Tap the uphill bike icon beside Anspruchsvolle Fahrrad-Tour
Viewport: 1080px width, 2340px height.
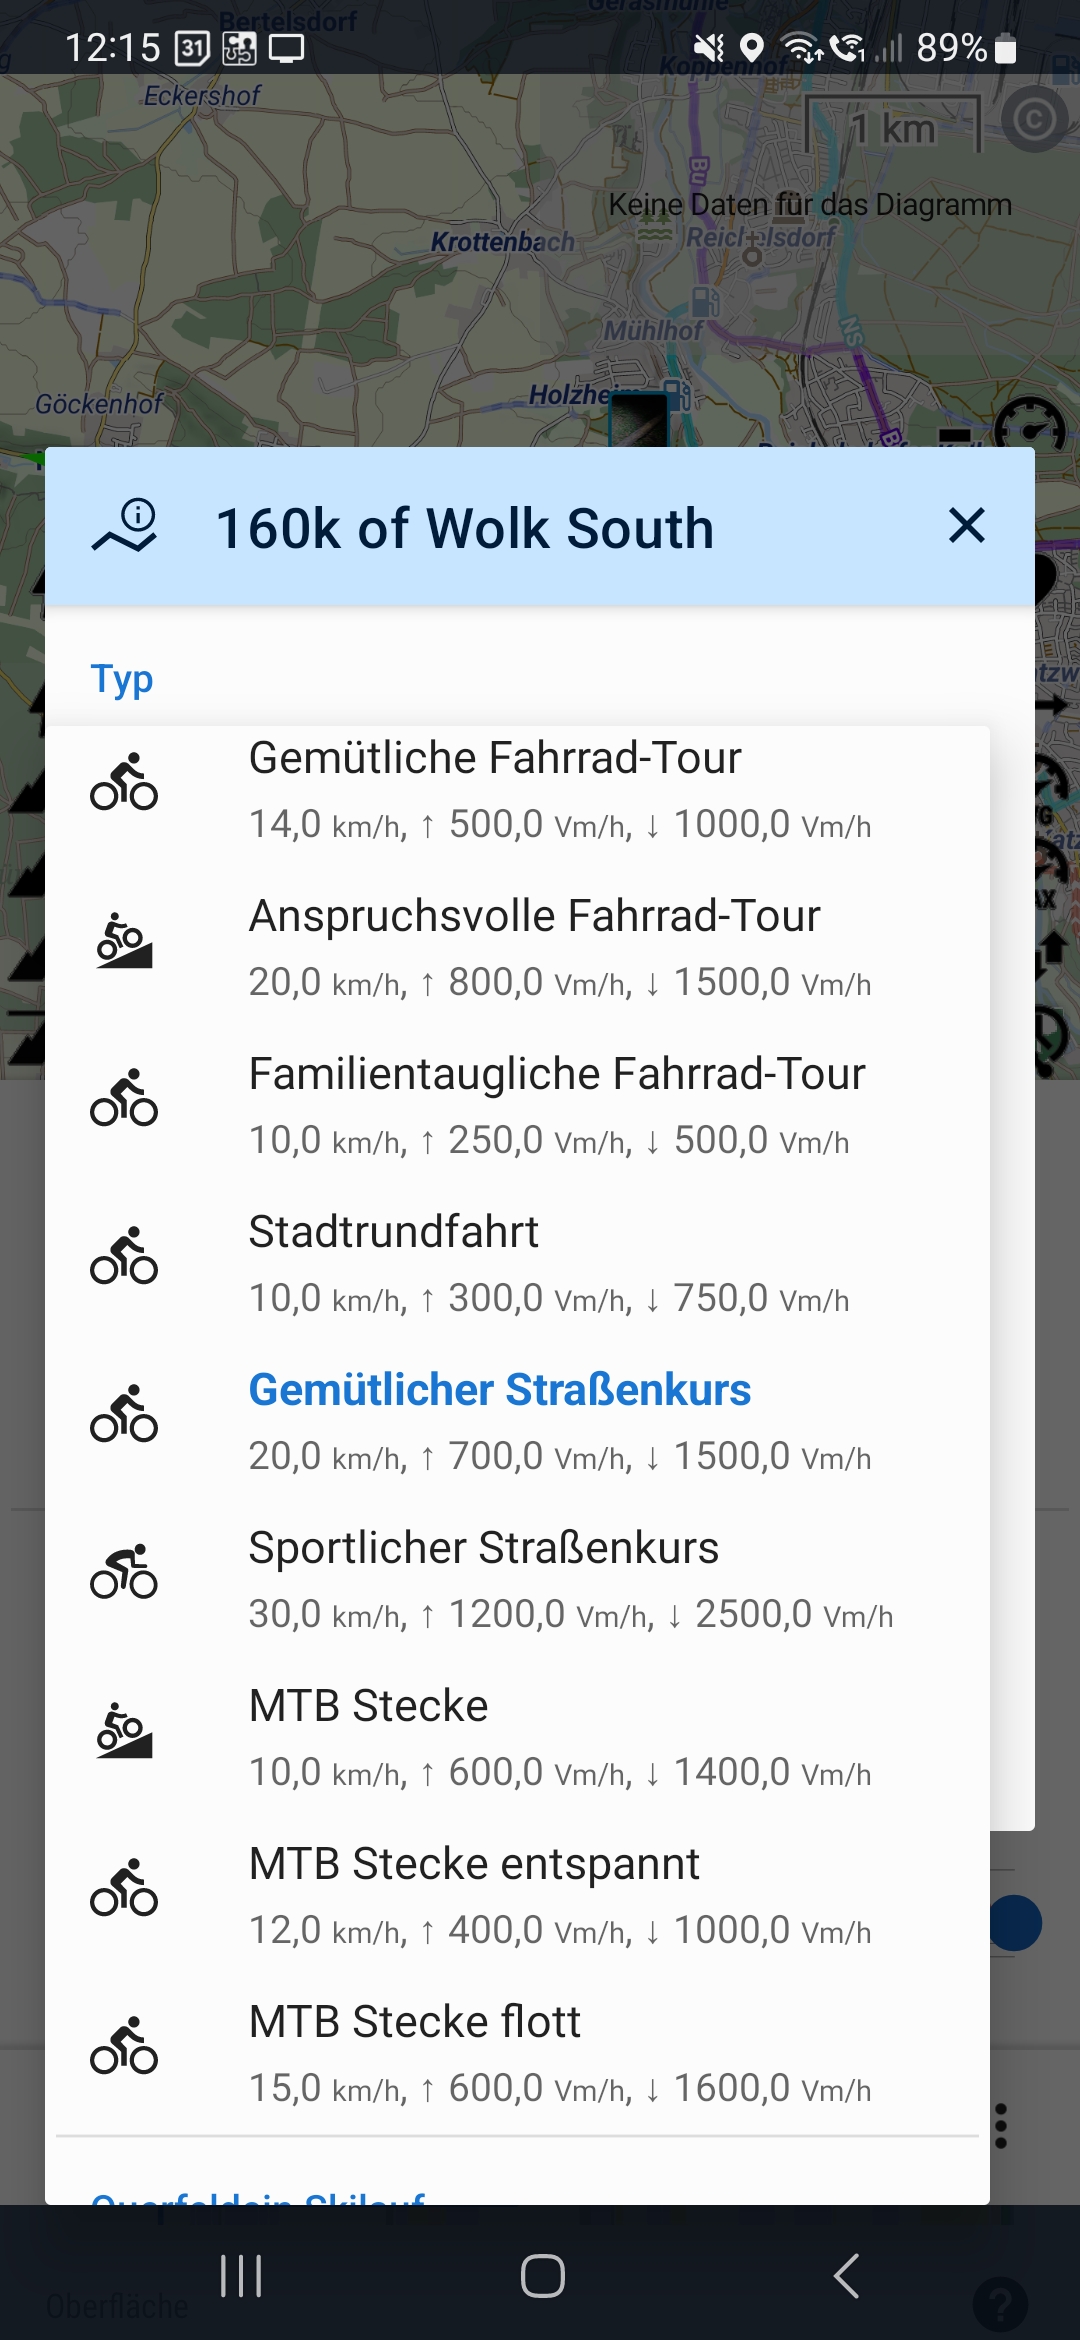click(124, 941)
